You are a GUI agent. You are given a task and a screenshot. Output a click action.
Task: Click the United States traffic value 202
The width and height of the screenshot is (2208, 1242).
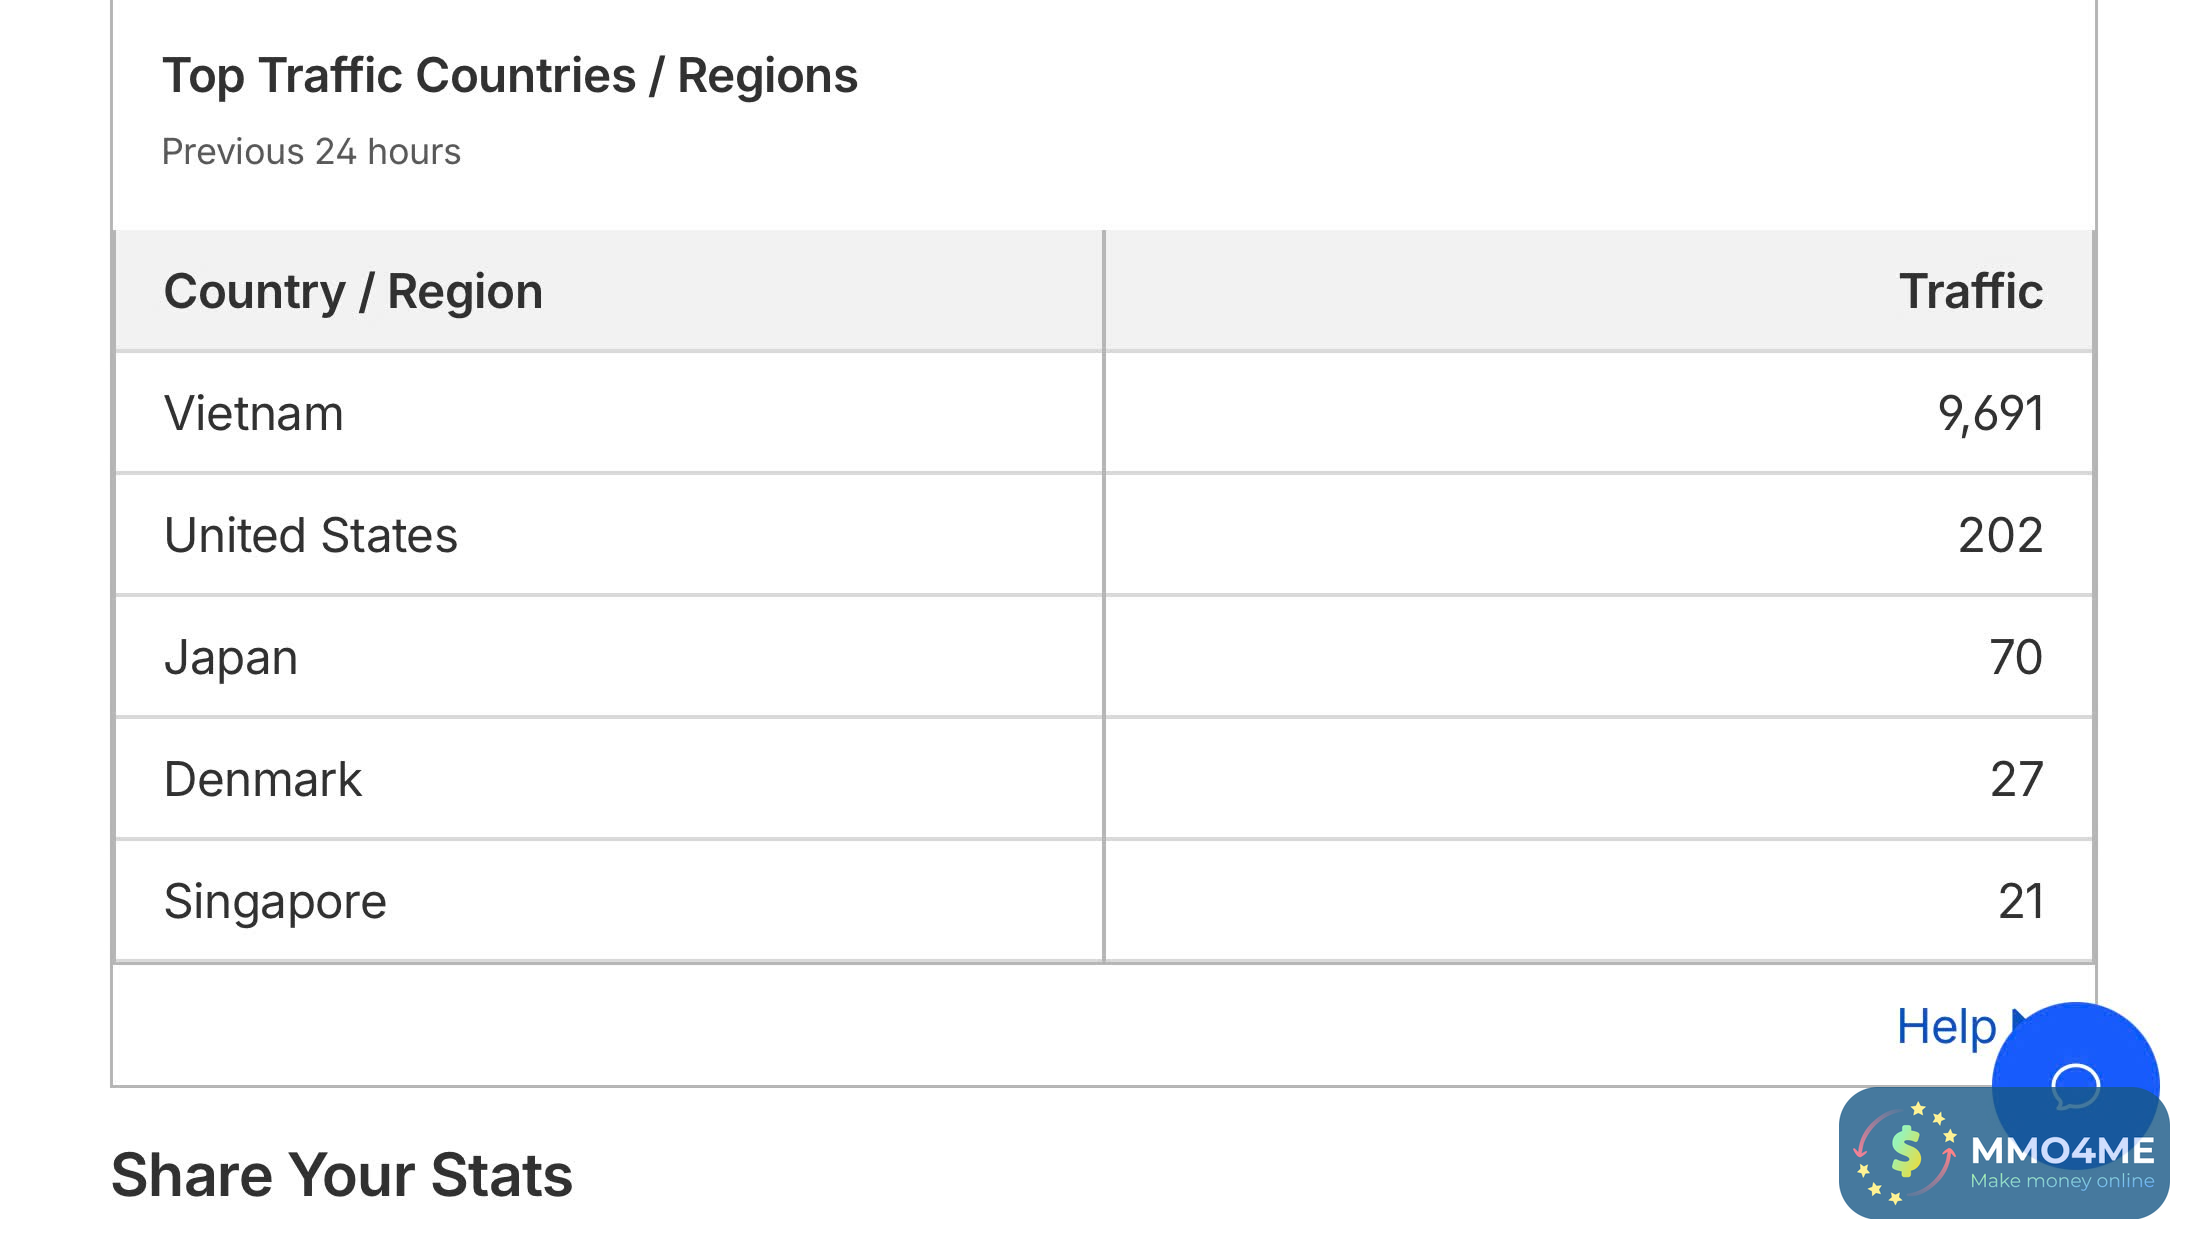click(2000, 535)
